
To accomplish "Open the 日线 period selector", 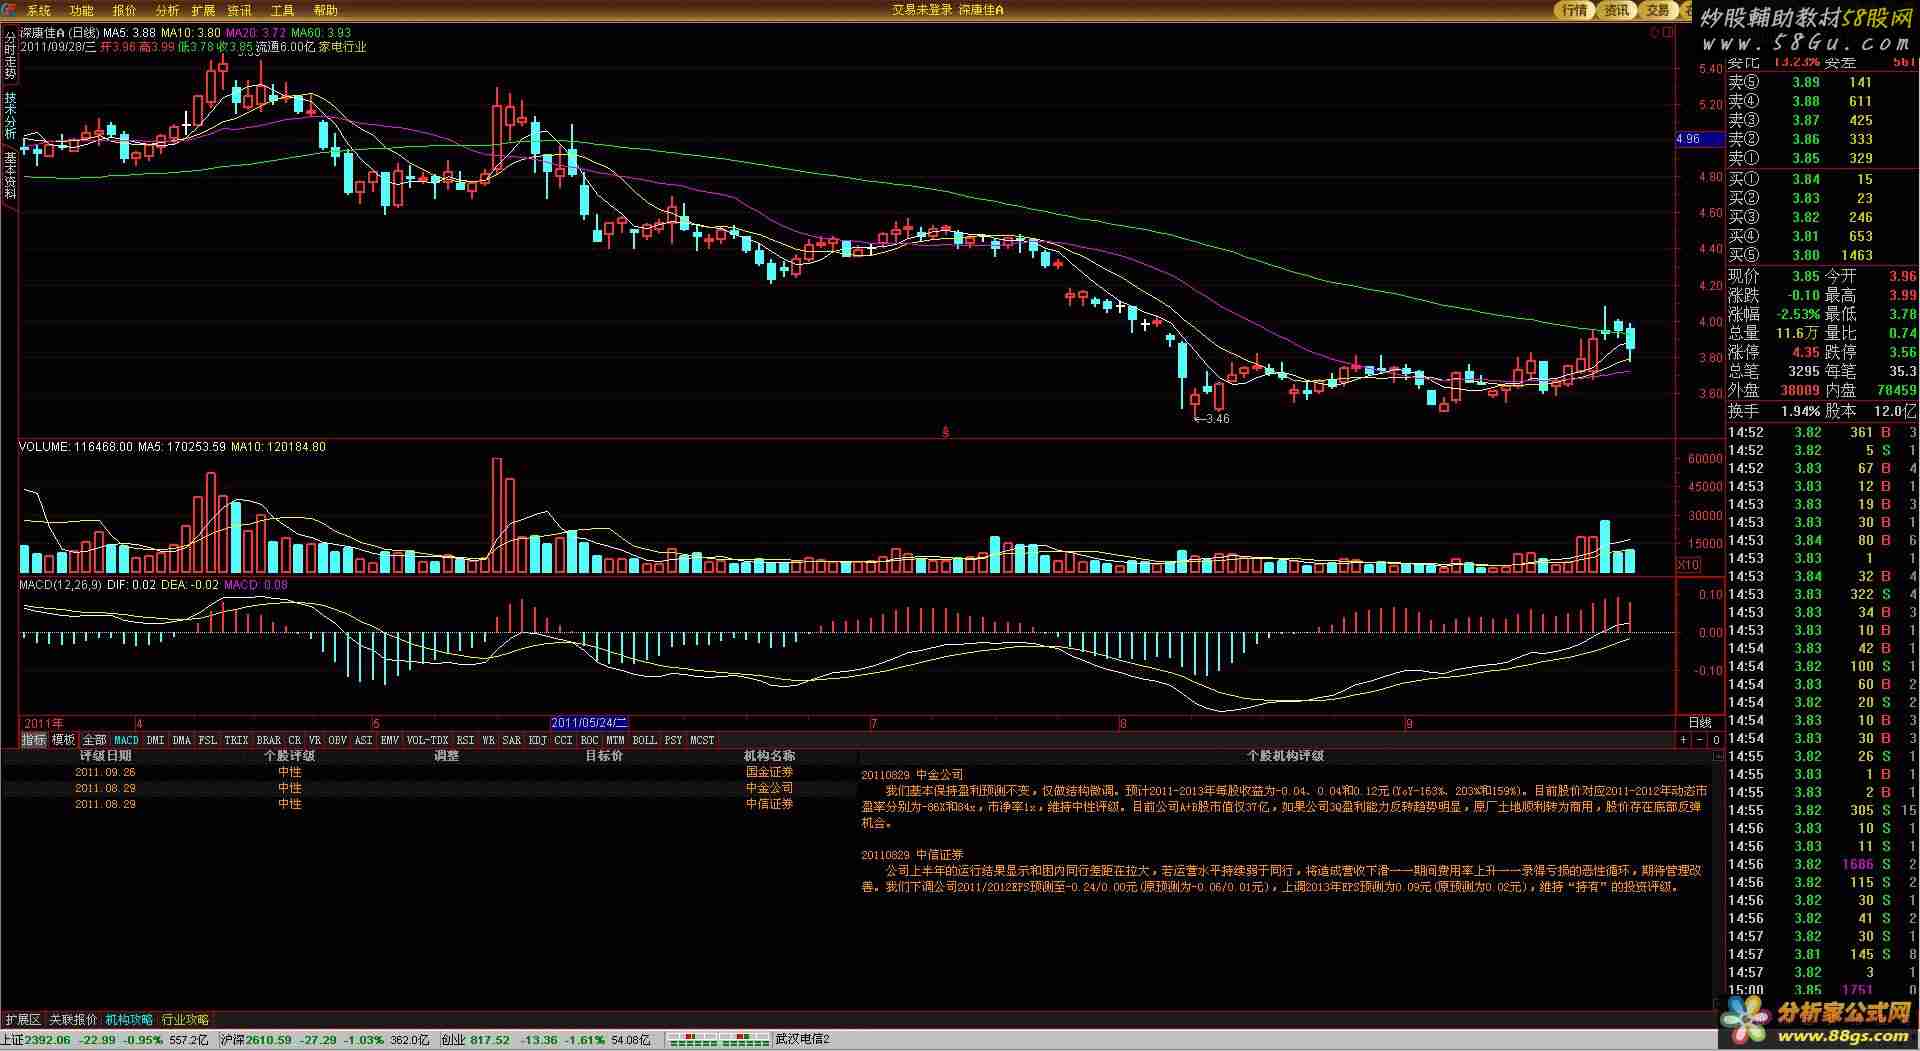I will (1700, 723).
